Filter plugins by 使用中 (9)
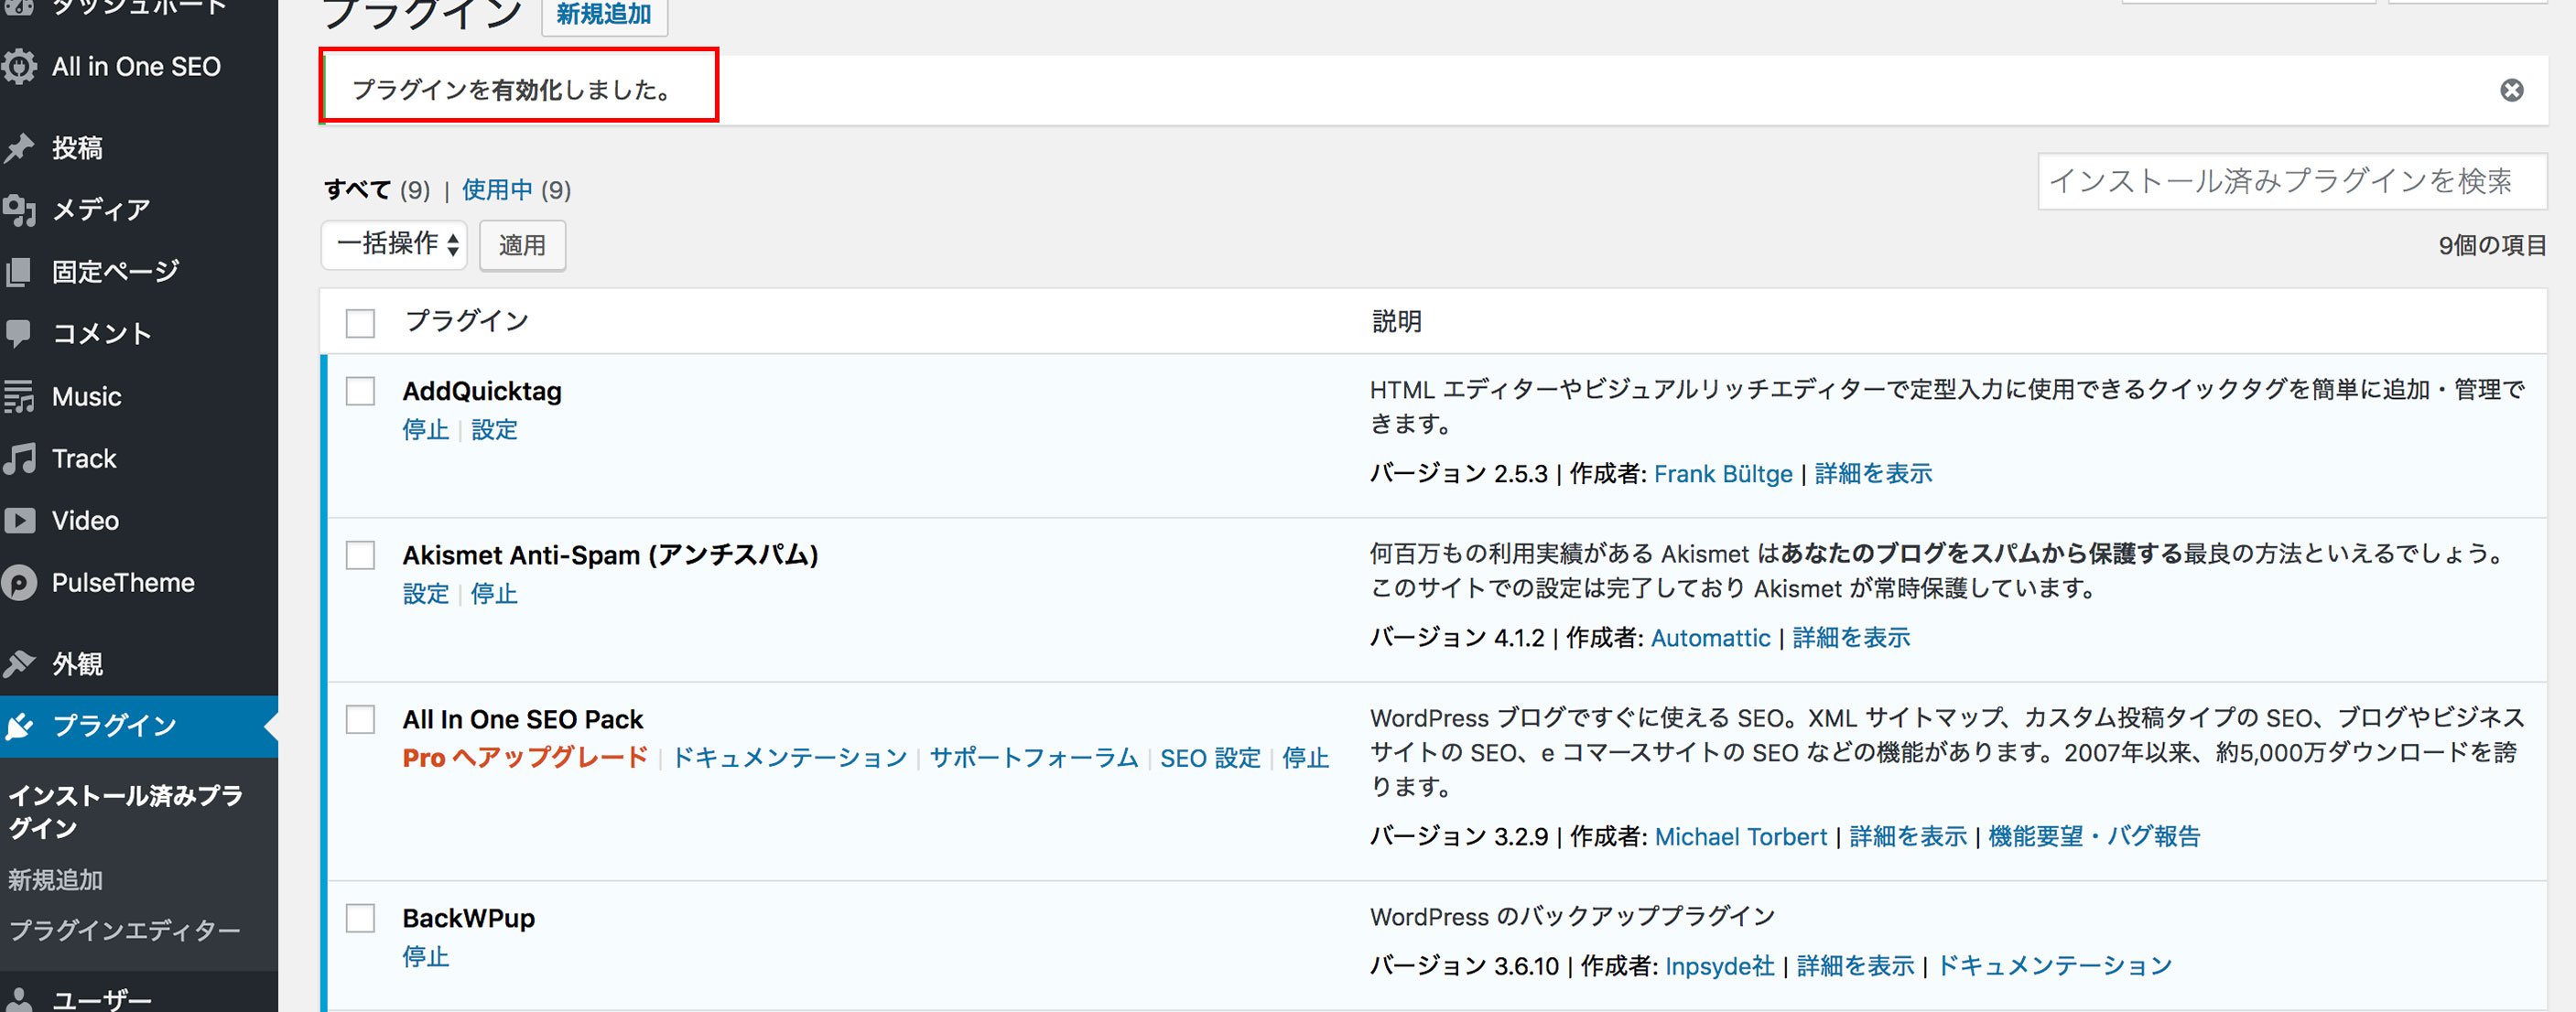This screenshot has width=2576, height=1012. coord(516,190)
